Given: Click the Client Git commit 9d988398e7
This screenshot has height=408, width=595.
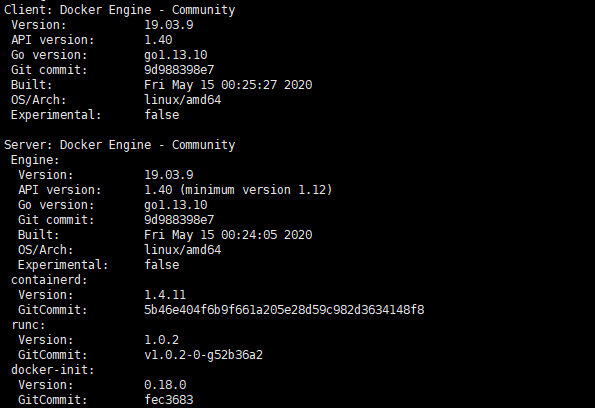Looking at the screenshot, I should click(179, 70).
